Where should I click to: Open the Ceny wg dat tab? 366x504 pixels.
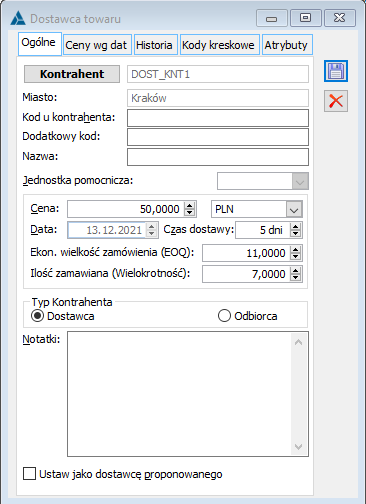(x=97, y=45)
